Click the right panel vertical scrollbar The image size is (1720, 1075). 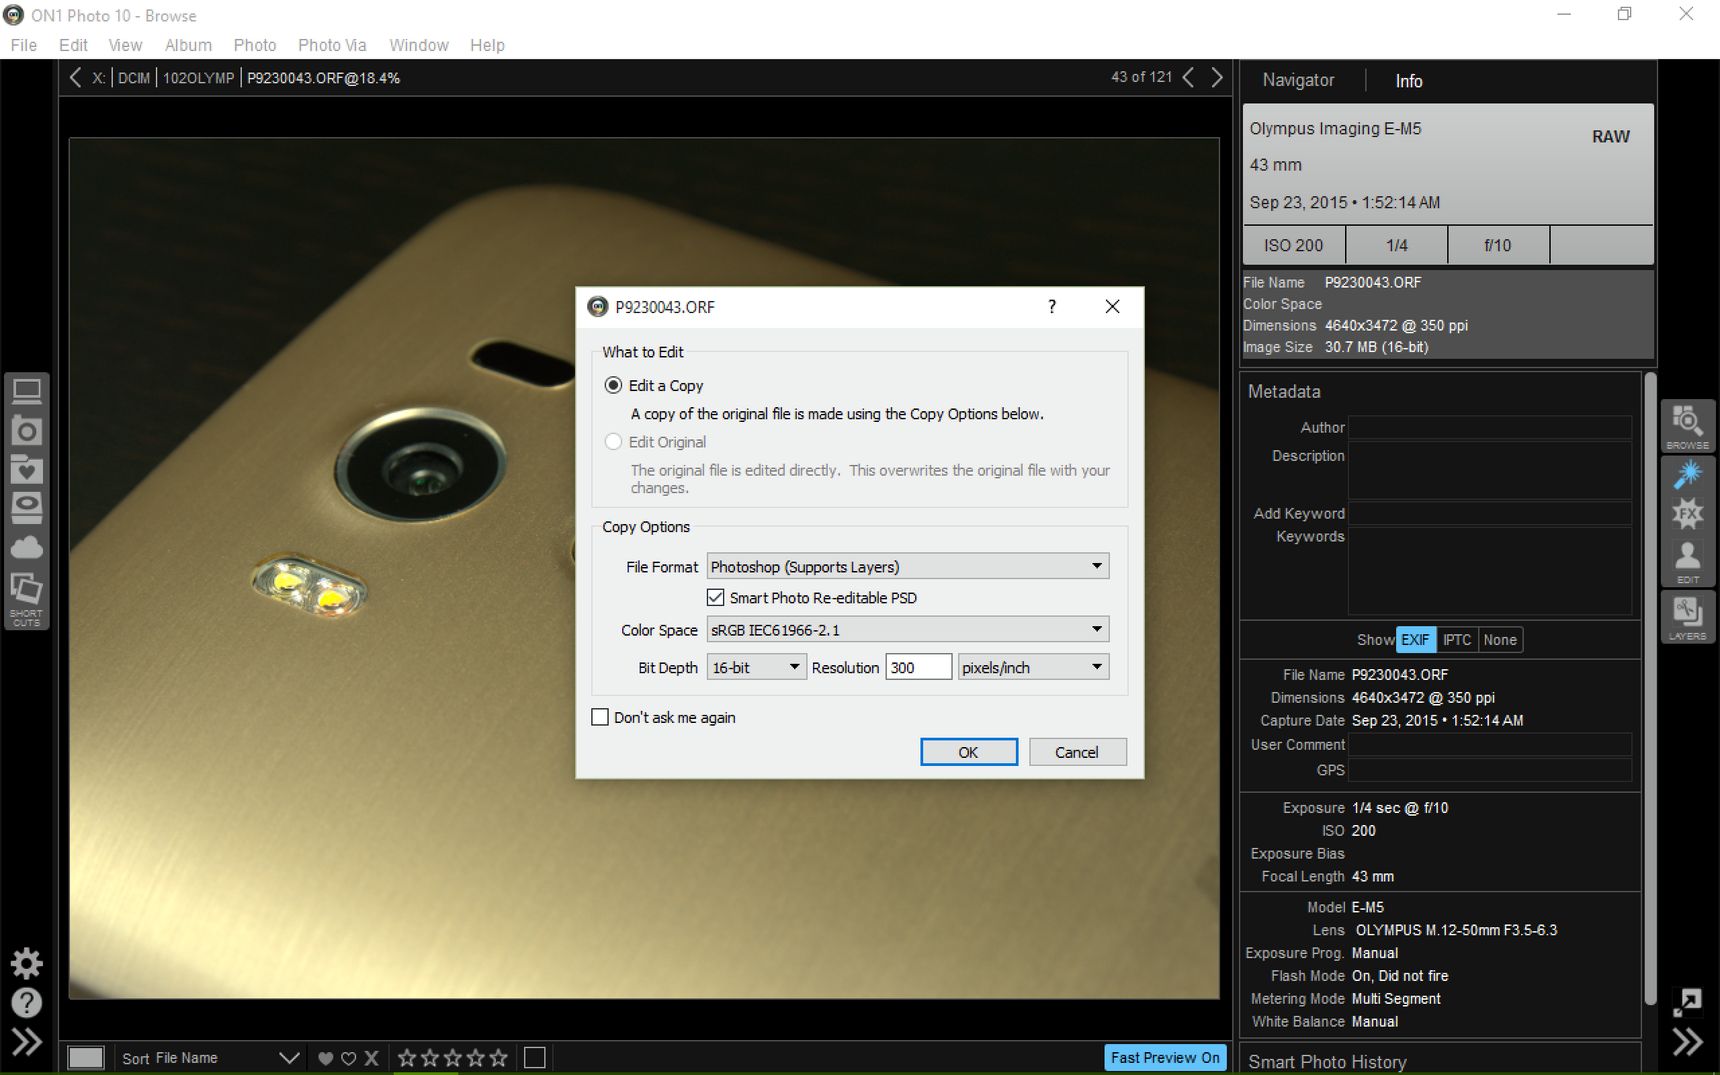pos(1650,689)
